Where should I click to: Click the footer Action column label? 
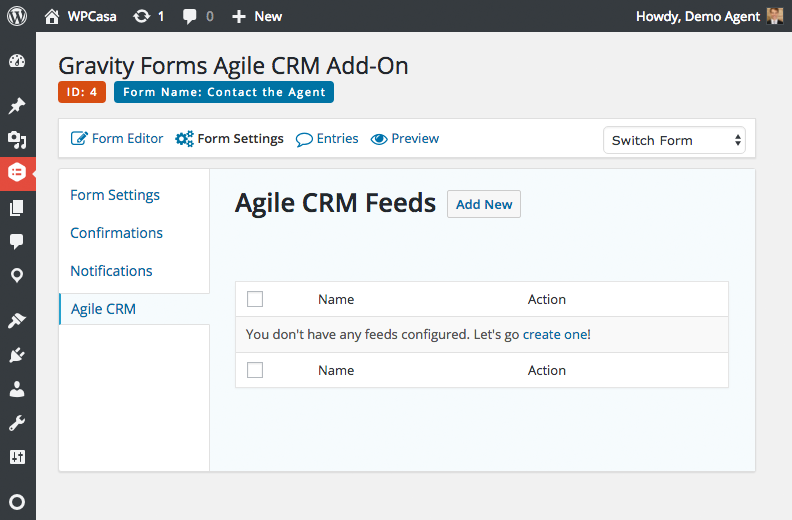tap(547, 370)
